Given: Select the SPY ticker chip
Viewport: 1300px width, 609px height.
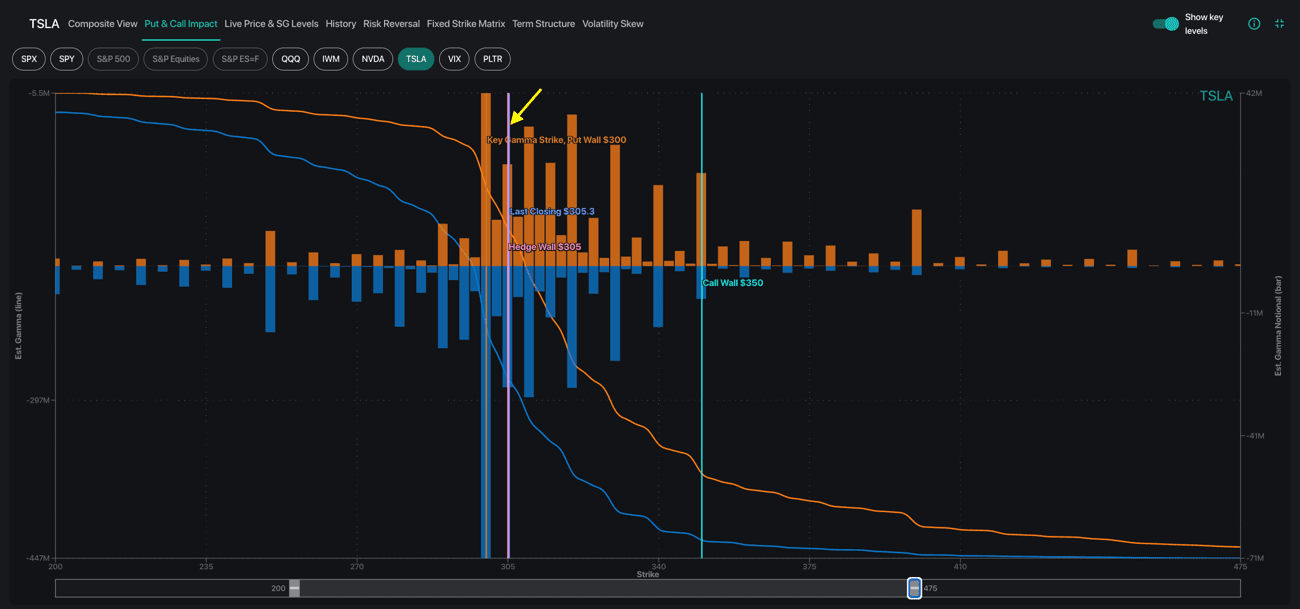Looking at the screenshot, I should (67, 59).
